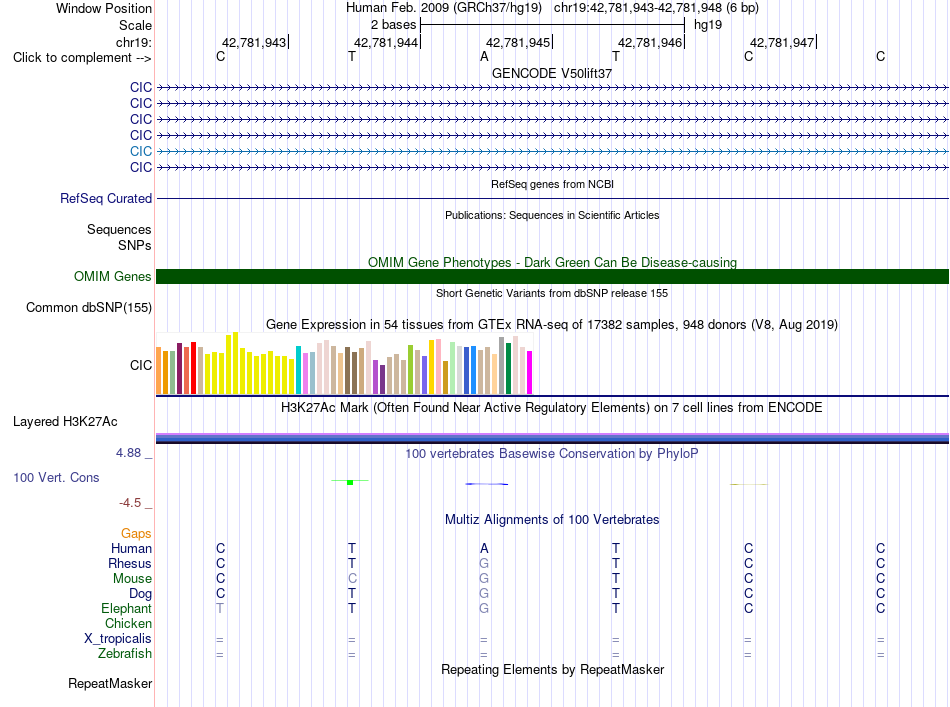Click the -4.5 lower axis value
The height and width of the screenshot is (707, 950).
coord(130,502)
